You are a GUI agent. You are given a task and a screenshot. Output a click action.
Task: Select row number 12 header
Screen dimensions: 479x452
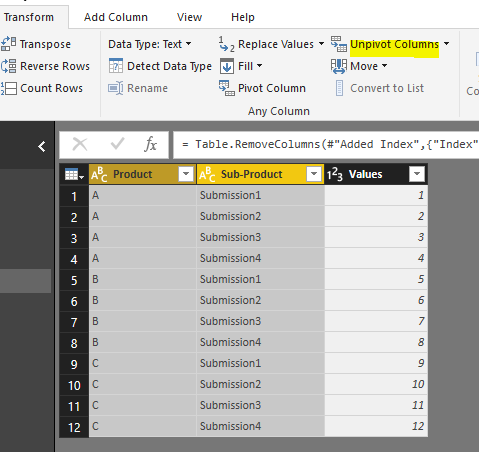[x=74, y=427]
